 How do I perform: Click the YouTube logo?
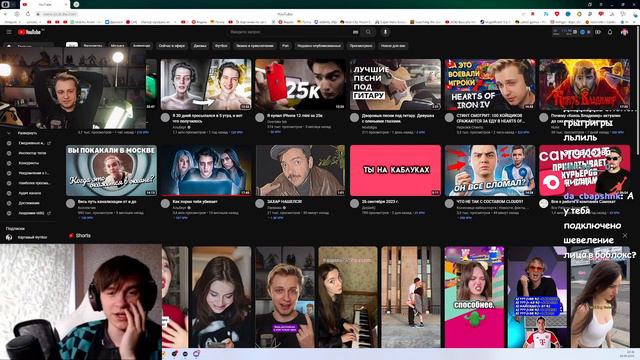tap(29, 32)
